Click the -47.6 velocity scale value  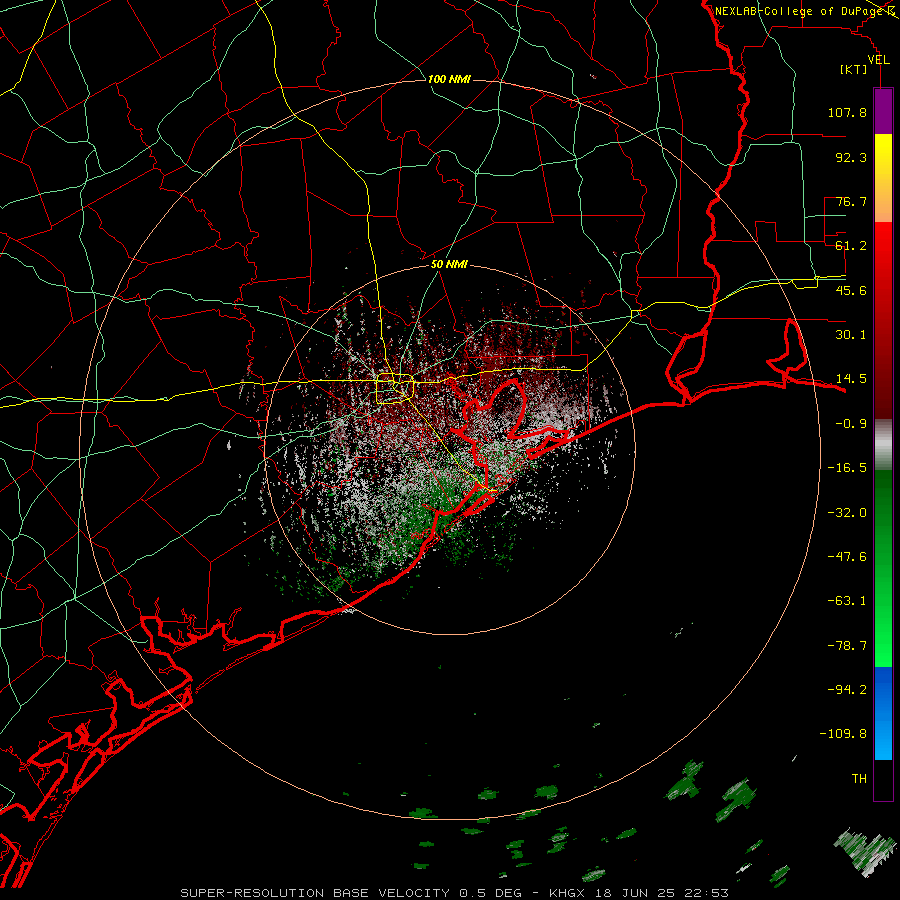[x=847, y=557]
